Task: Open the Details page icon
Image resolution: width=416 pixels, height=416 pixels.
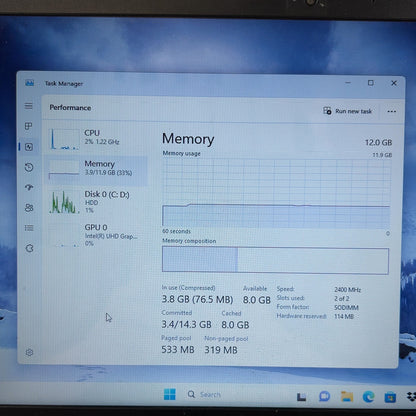Action: pos(29,228)
